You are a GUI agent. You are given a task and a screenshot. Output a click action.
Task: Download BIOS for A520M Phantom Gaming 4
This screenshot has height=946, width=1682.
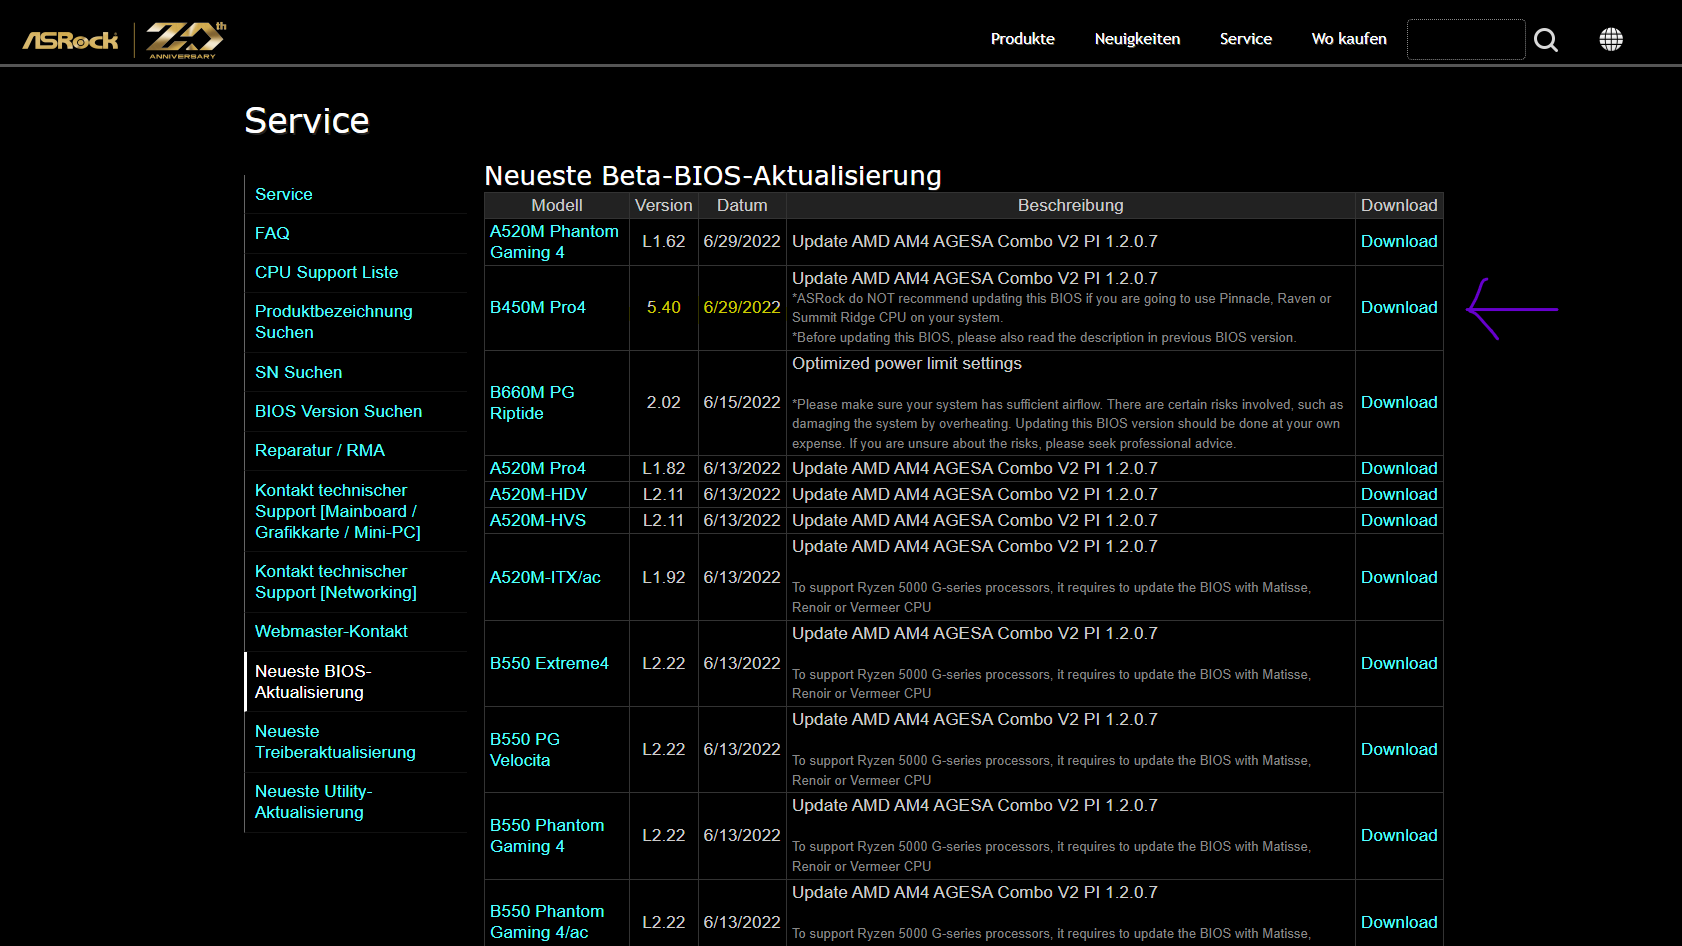tap(1399, 241)
